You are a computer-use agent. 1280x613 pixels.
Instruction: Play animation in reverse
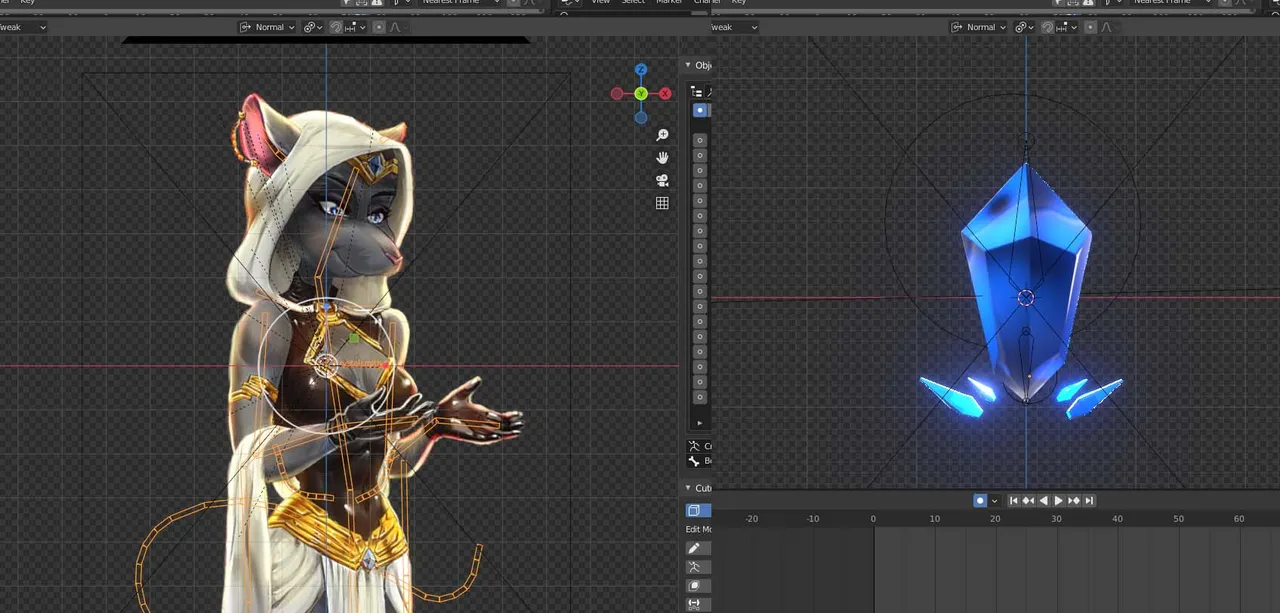[1044, 500]
